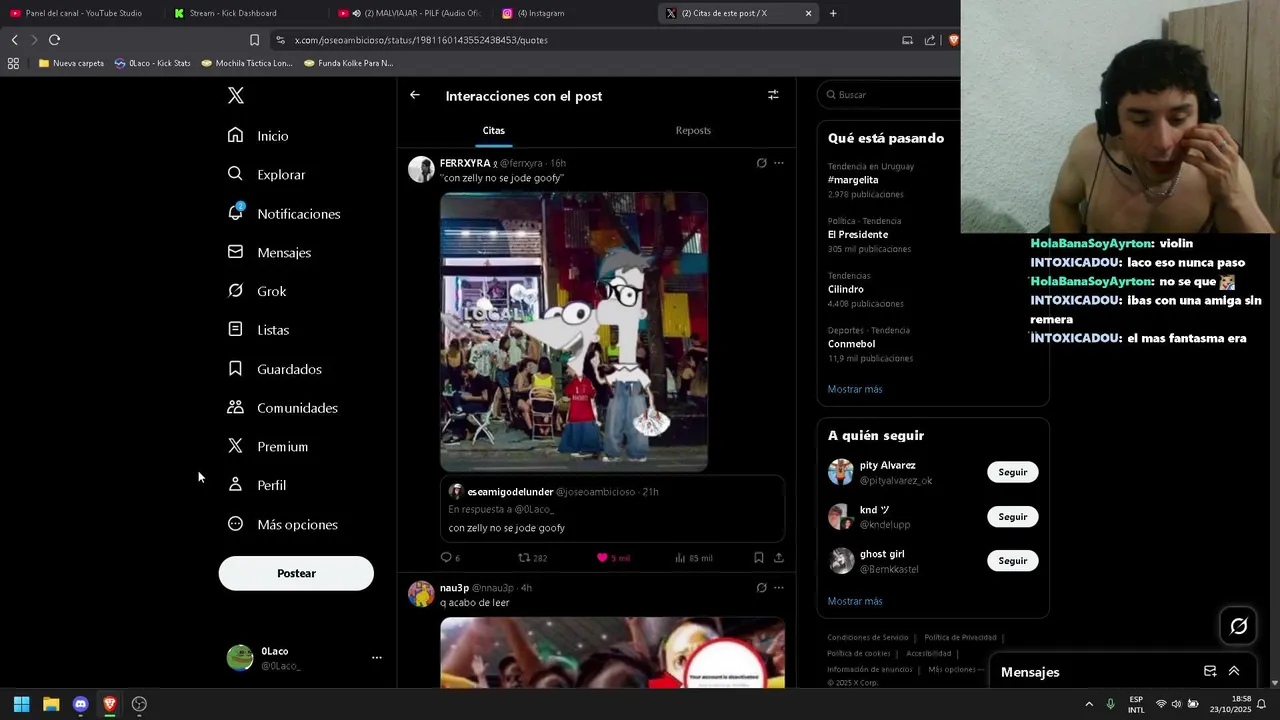The width and height of the screenshot is (1280, 720).
Task: Switch to the Kick Dashboard browser tab
Action: tap(246, 13)
